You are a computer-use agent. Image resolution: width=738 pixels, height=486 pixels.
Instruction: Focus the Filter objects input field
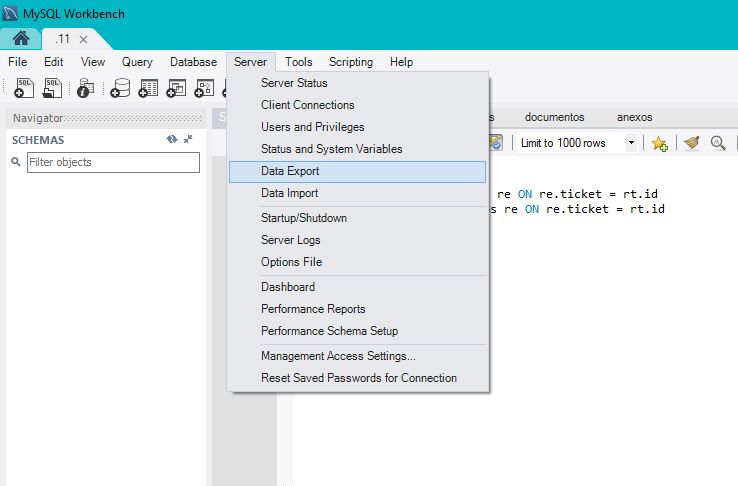(x=113, y=162)
